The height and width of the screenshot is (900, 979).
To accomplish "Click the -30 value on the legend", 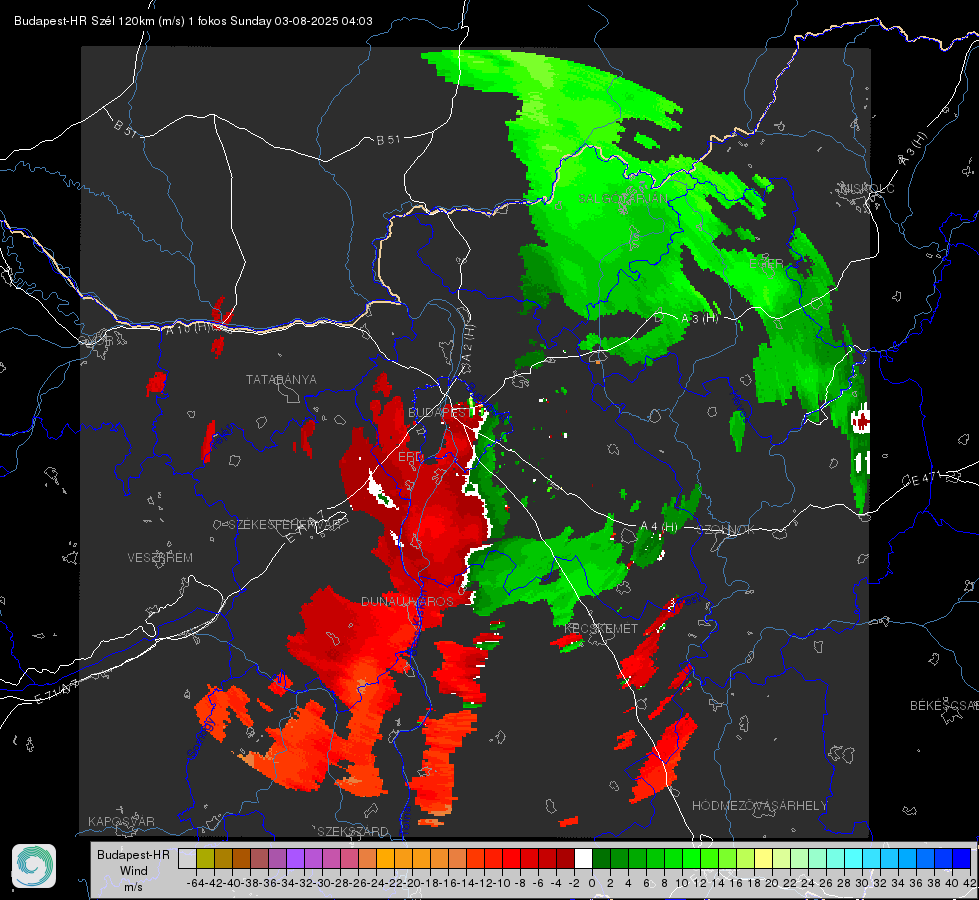I will tap(322, 883).
